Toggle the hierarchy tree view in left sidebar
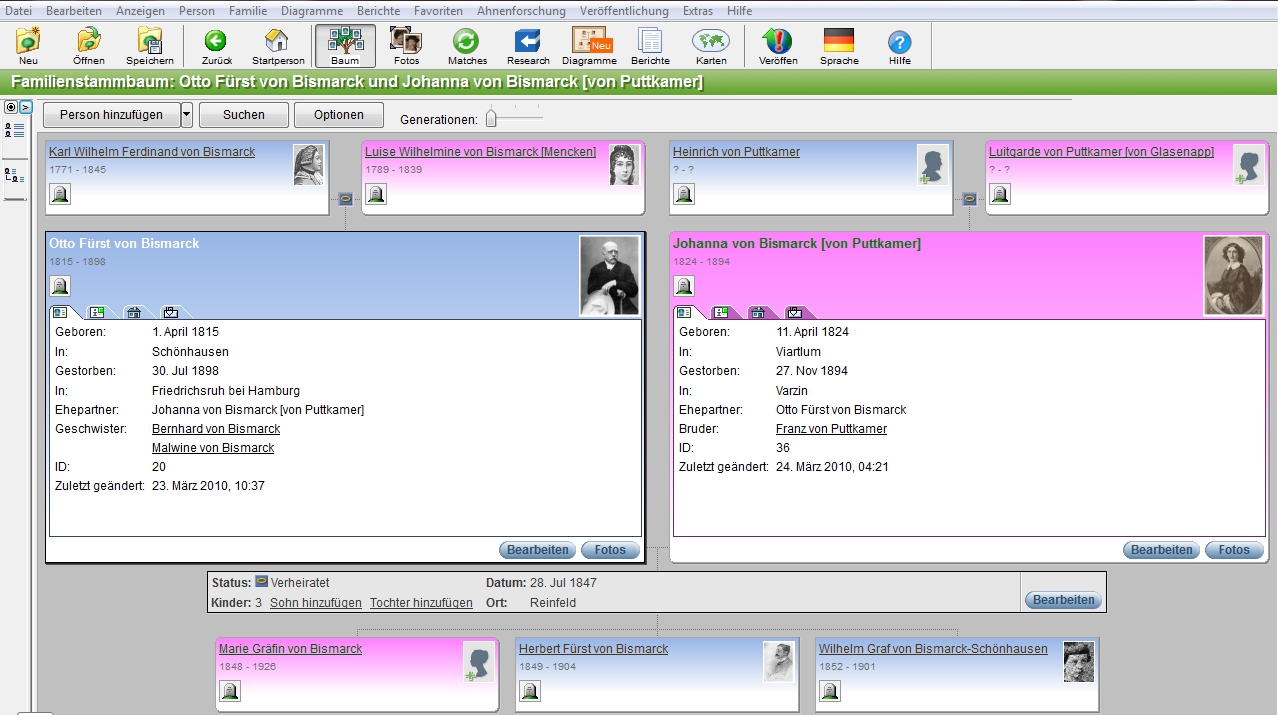 [x=15, y=176]
